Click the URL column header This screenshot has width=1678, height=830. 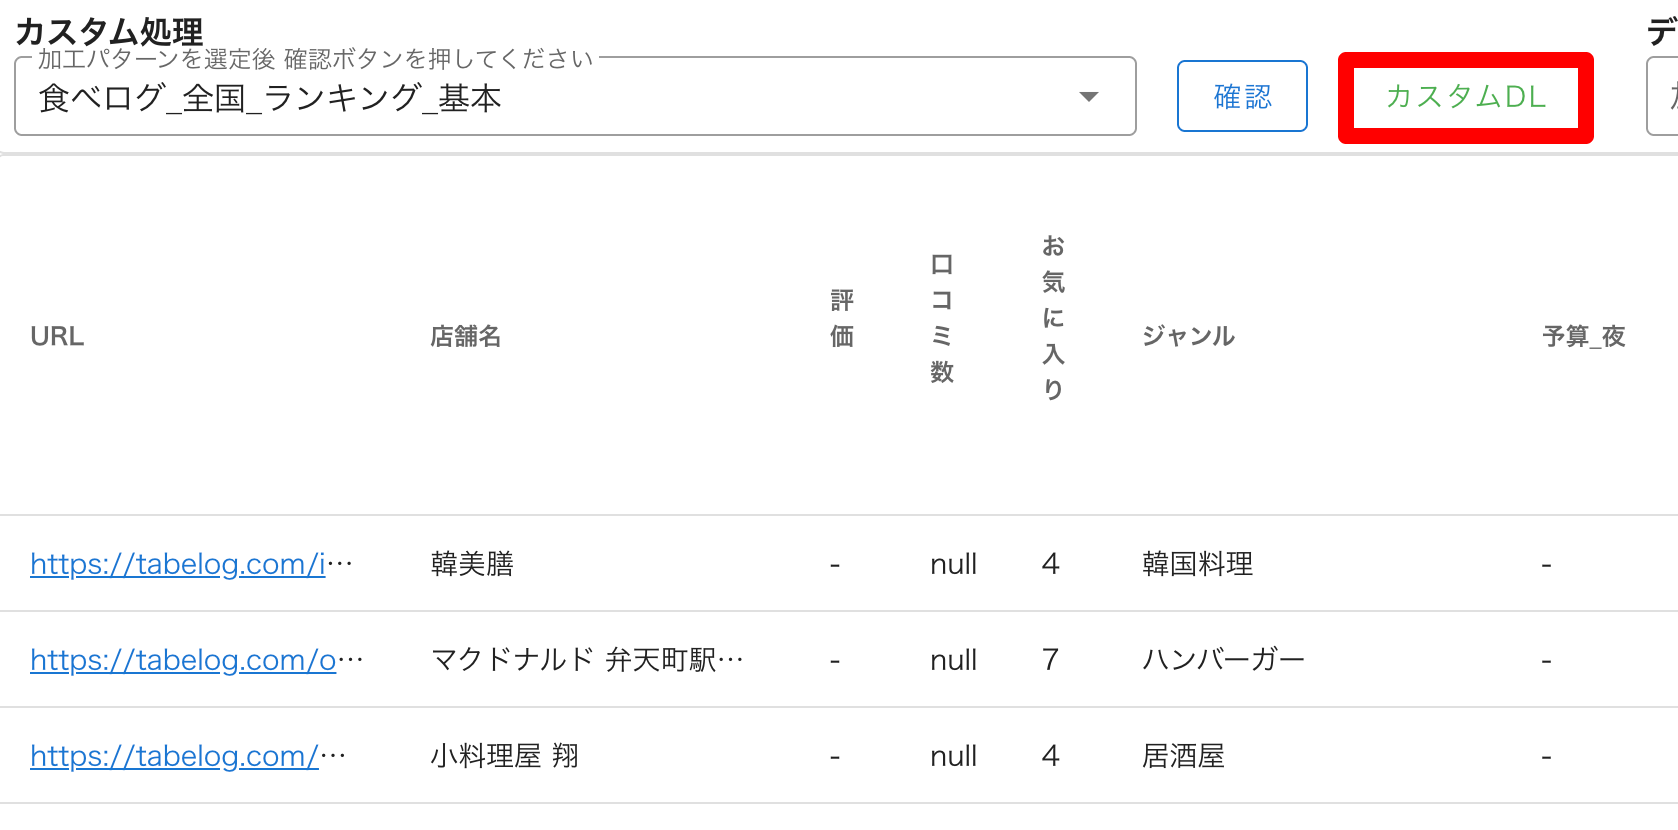tap(57, 336)
